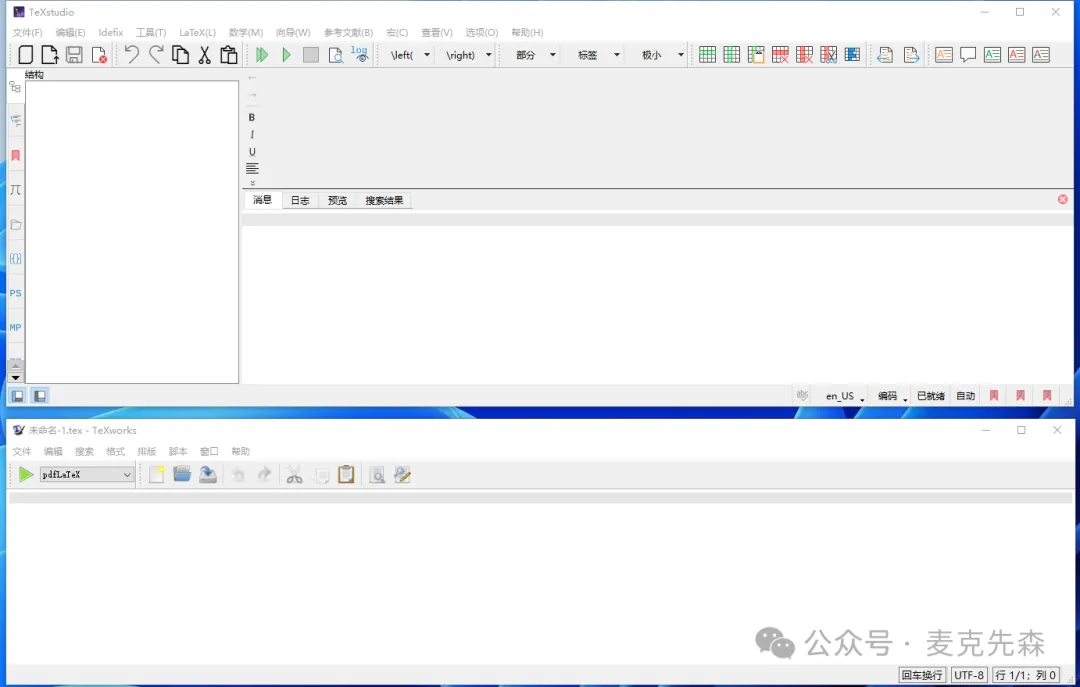This screenshot has width=1080, height=687.
Task: Change en_US spell-check language
Action: coord(844,396)
